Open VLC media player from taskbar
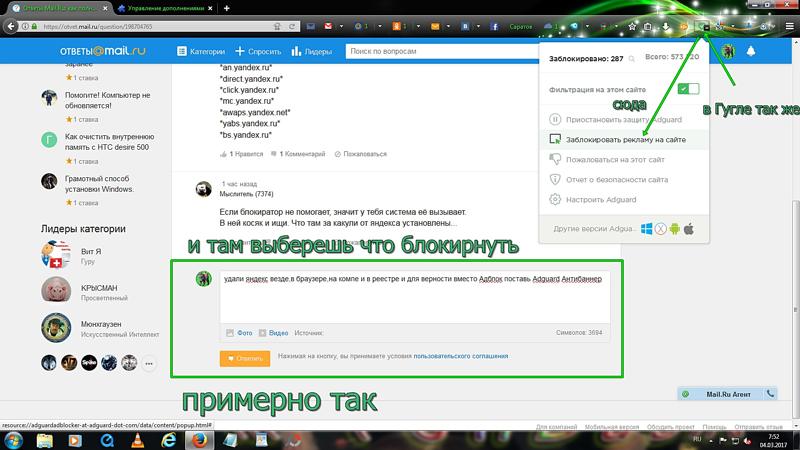Screen dimensions: 800x450 pyautogui.click(x=137, y=440)
